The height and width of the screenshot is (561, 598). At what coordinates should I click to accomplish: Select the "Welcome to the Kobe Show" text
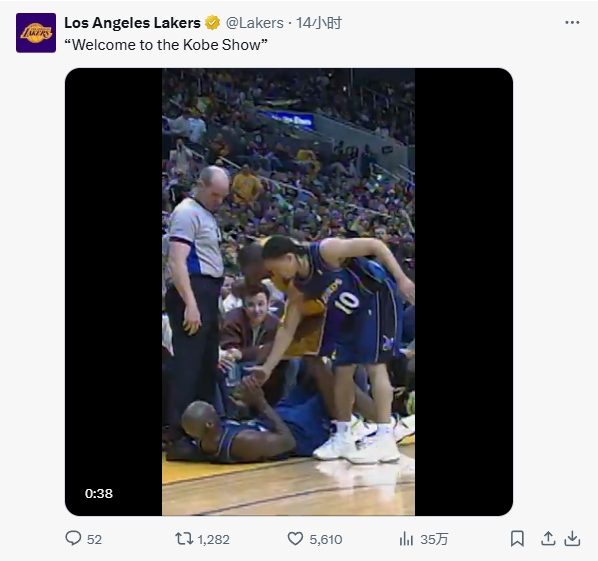point(166,45)
